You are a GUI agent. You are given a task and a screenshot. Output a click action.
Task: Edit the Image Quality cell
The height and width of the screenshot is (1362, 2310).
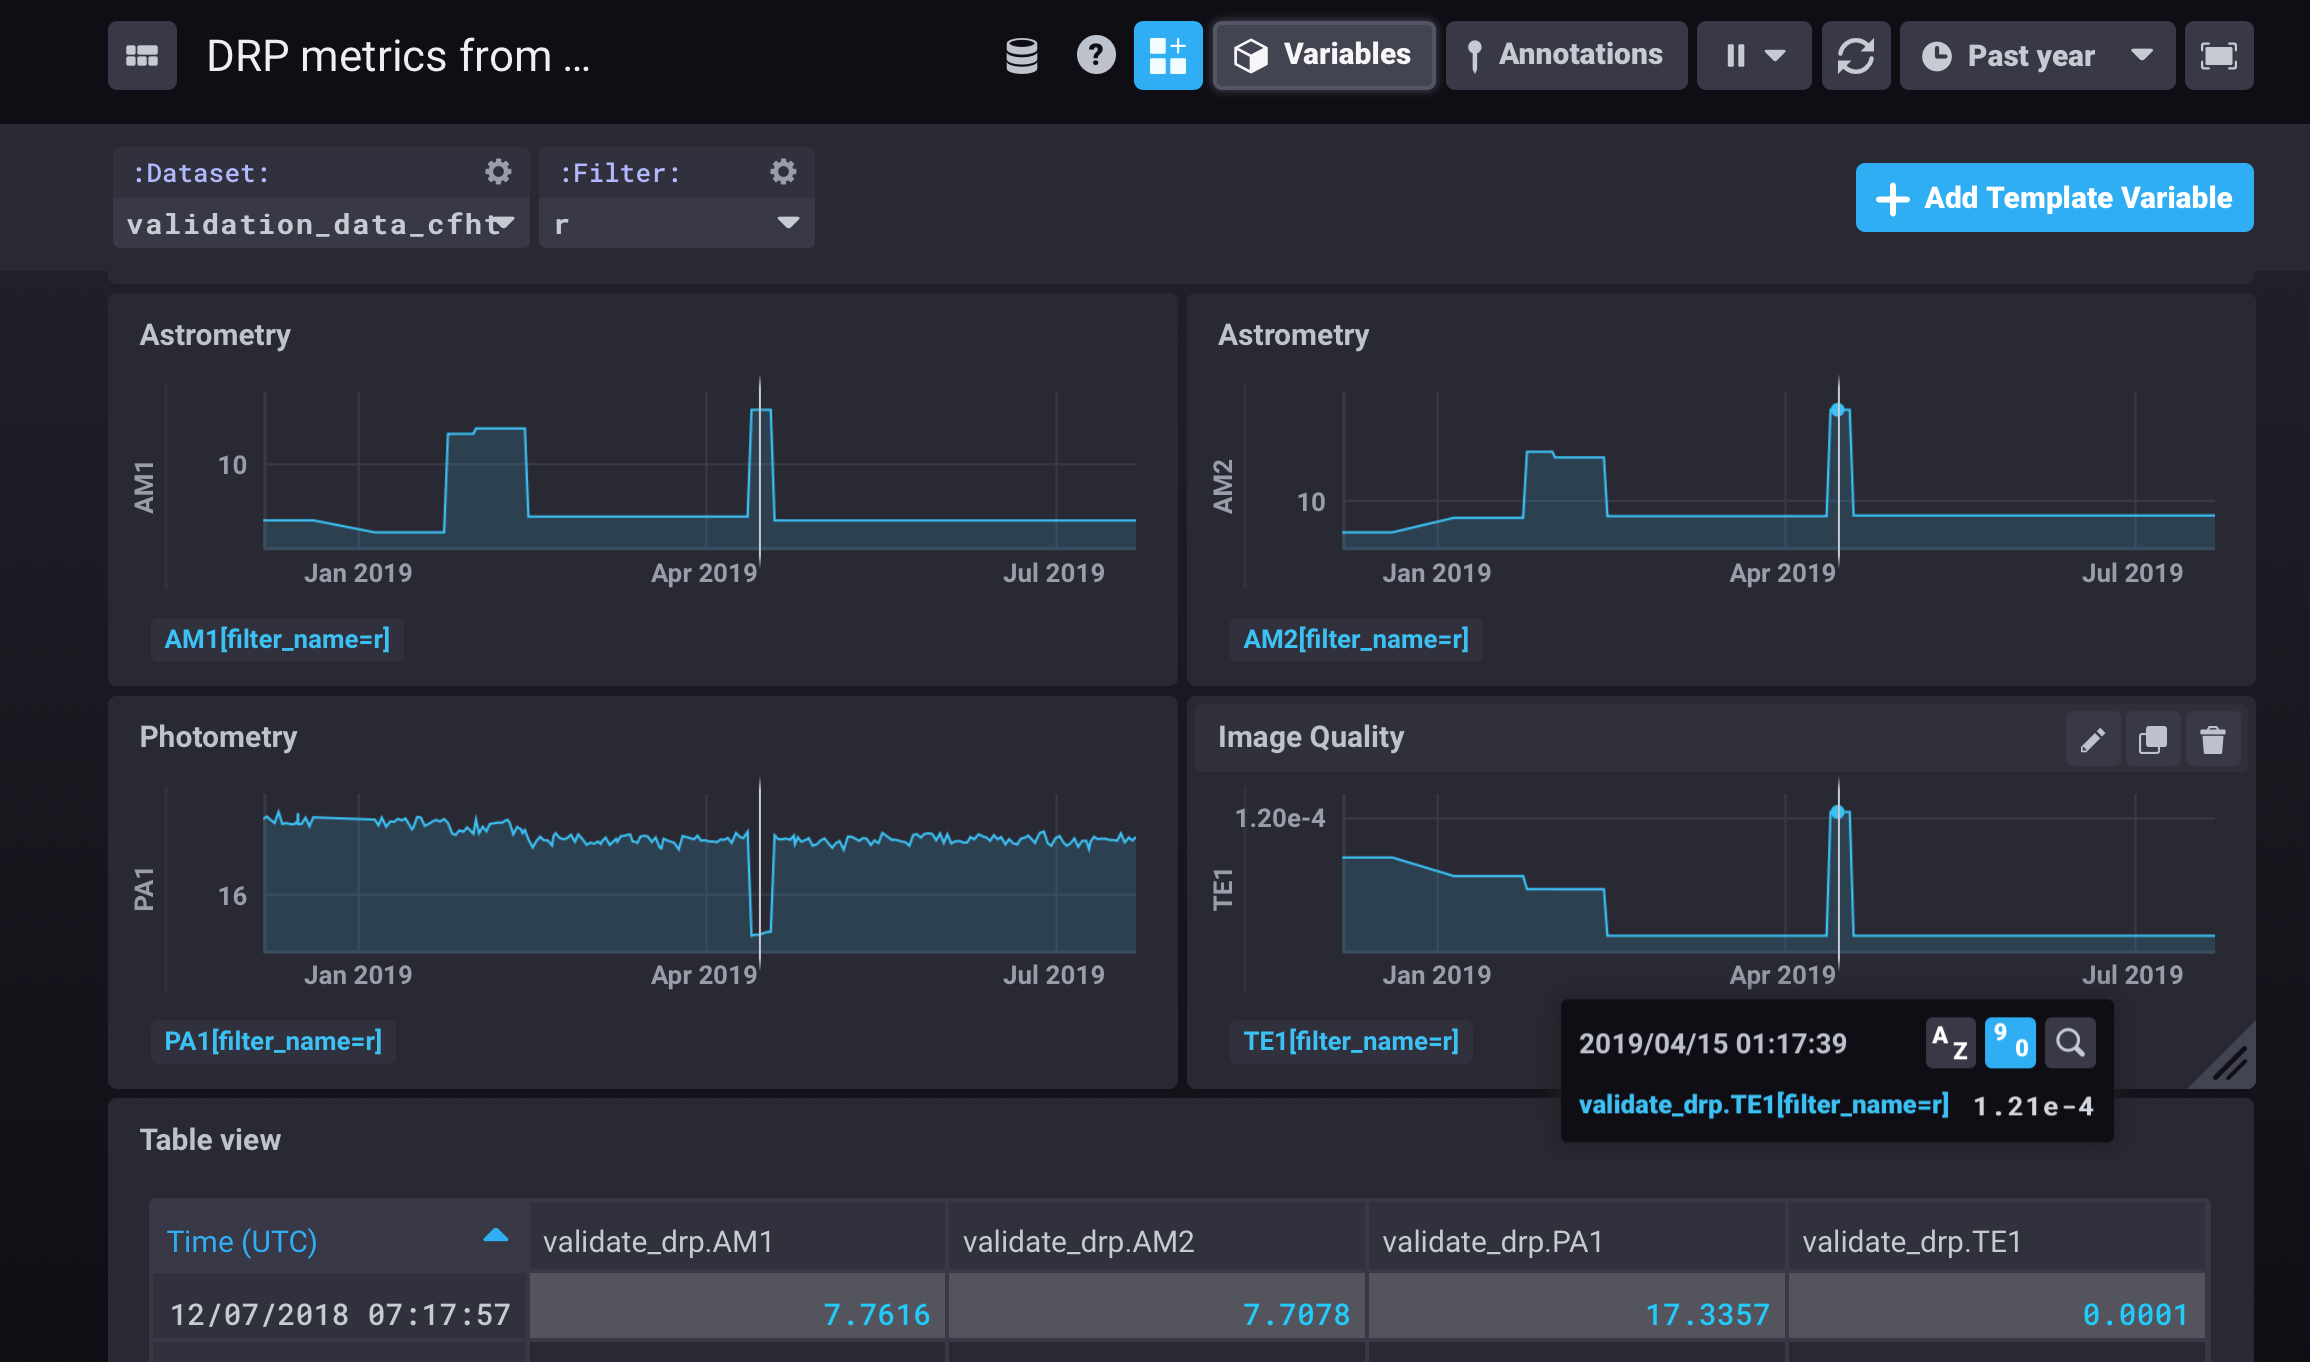click(x=2093, y=740)
